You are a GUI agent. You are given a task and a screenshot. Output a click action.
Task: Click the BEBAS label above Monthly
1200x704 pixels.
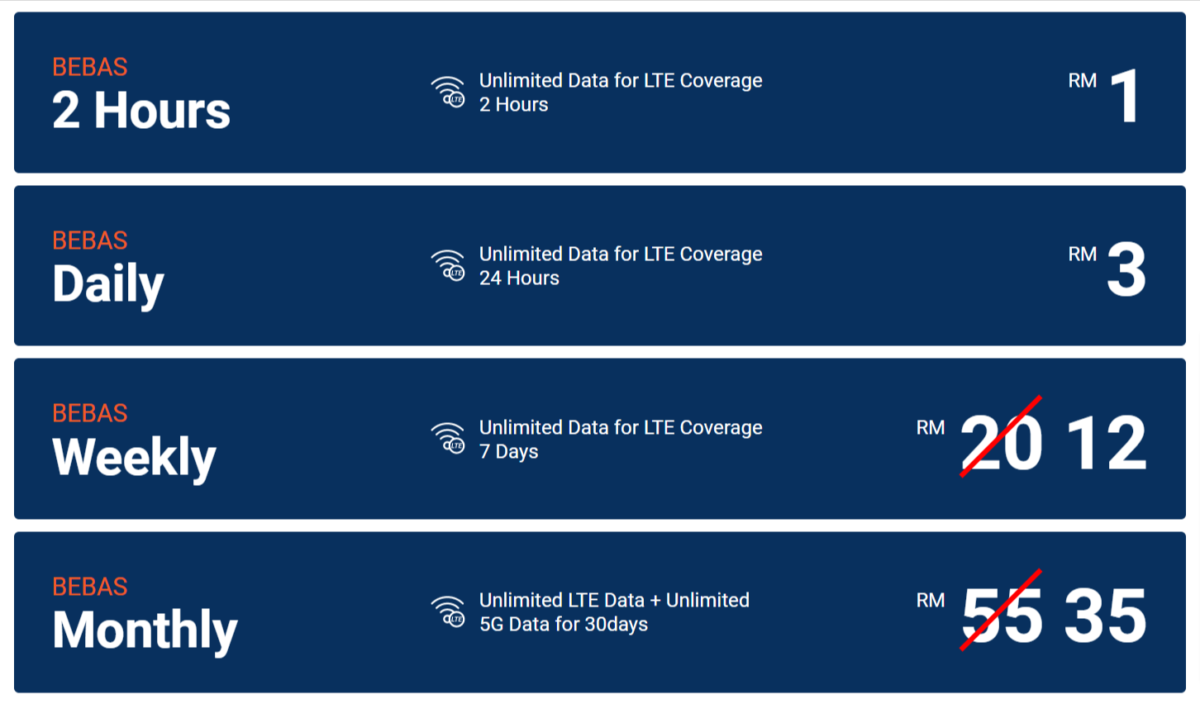(90, 587)
